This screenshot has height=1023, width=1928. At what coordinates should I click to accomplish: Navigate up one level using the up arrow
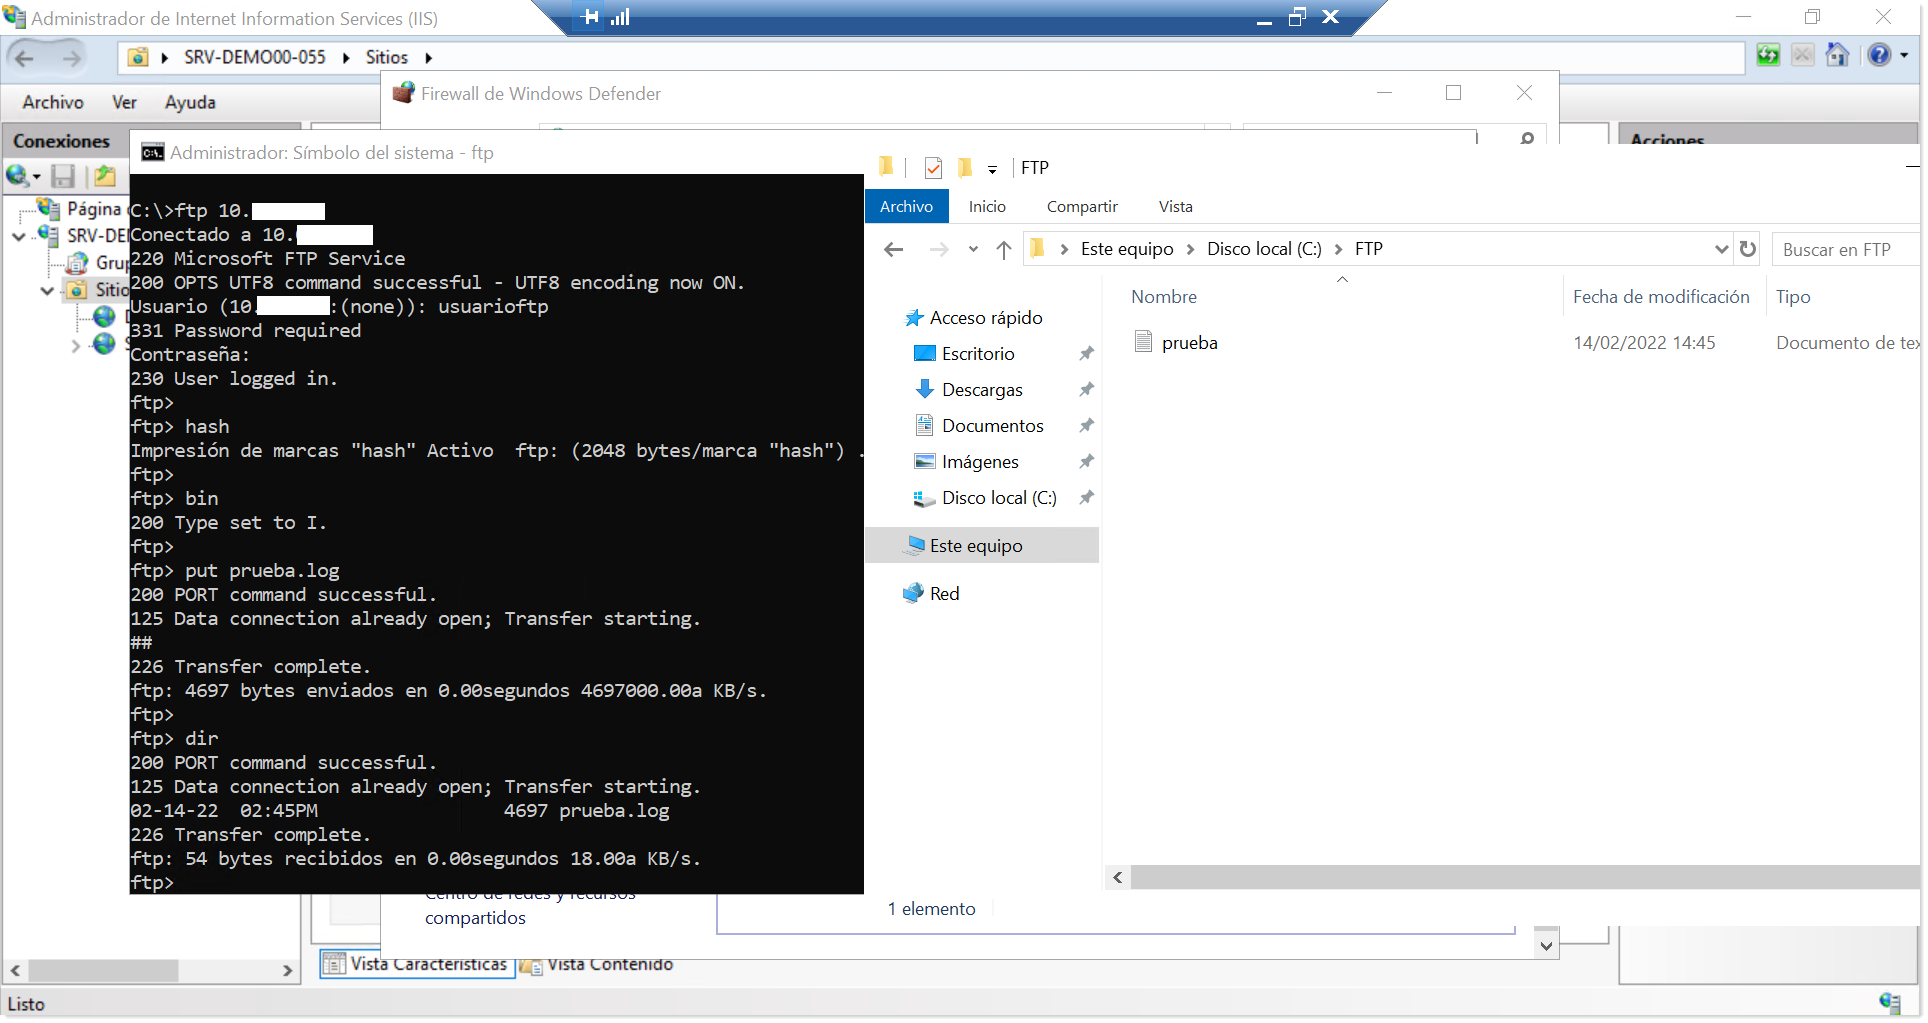point(1004,249)
